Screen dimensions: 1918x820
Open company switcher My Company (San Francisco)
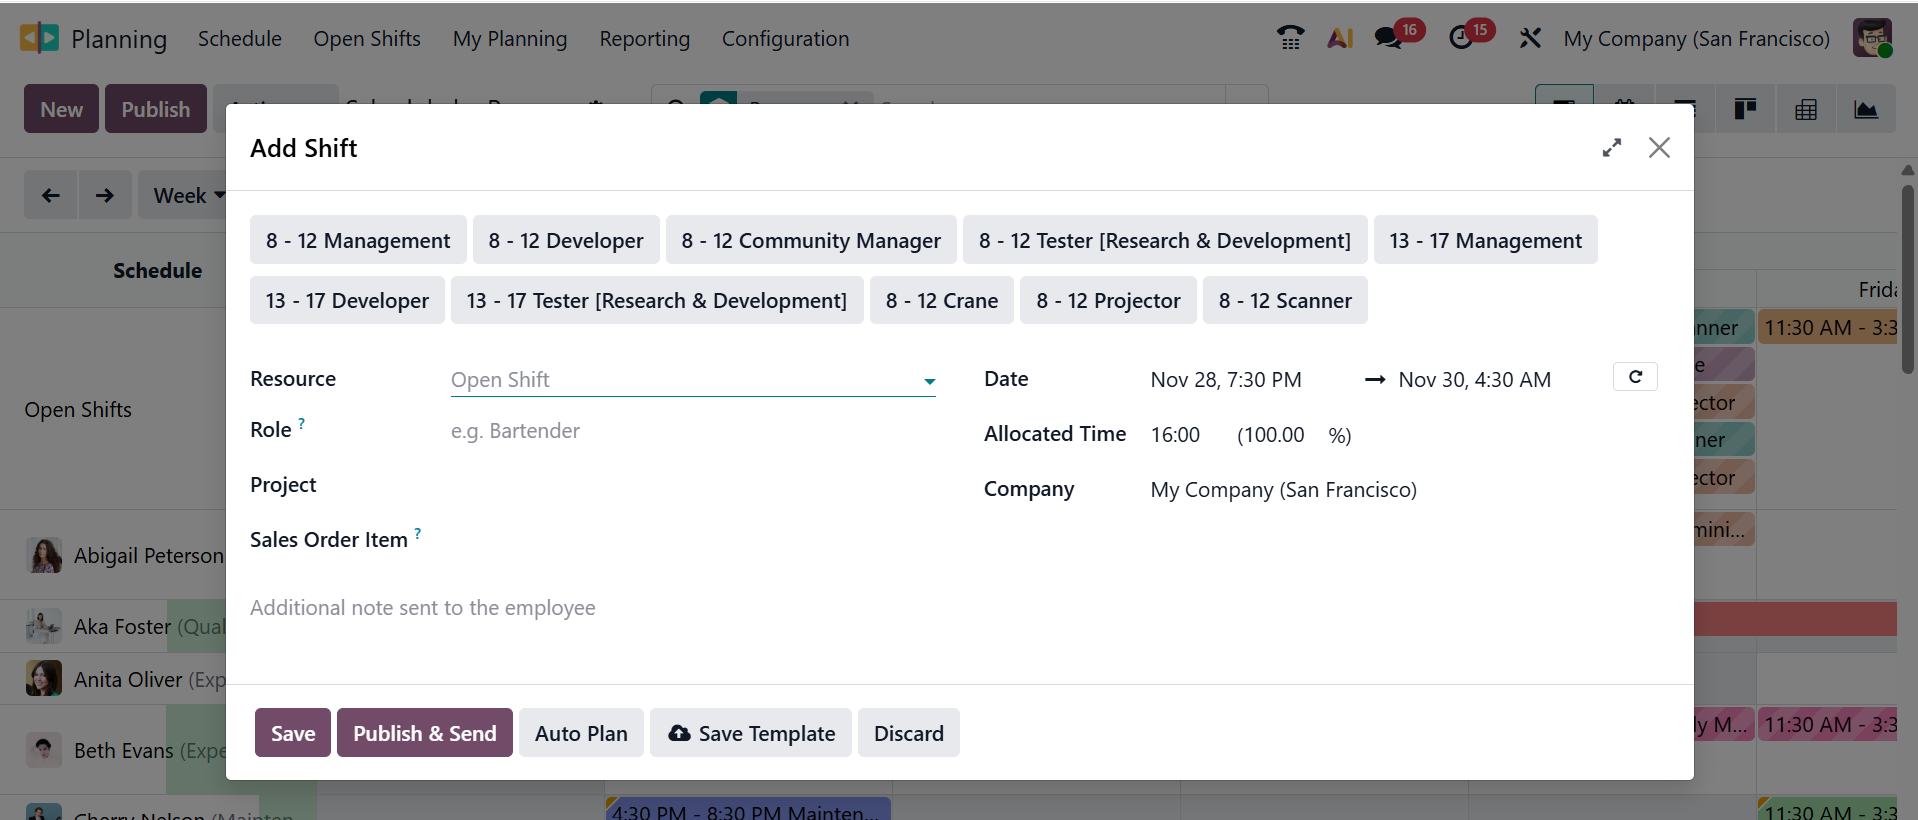click(x=1696, y=39)
